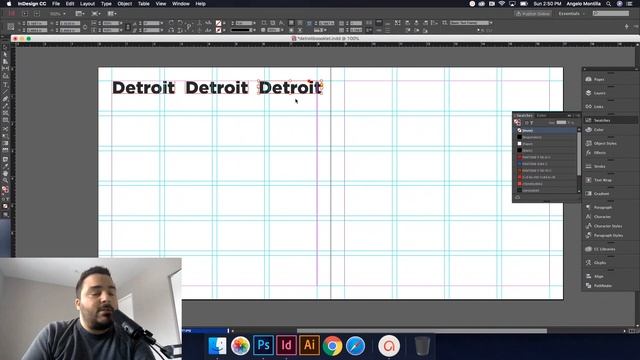This screenshot has width=640, height=360.
Task: Toggle formatting affects text in Swatches panel
Action: 531,123
